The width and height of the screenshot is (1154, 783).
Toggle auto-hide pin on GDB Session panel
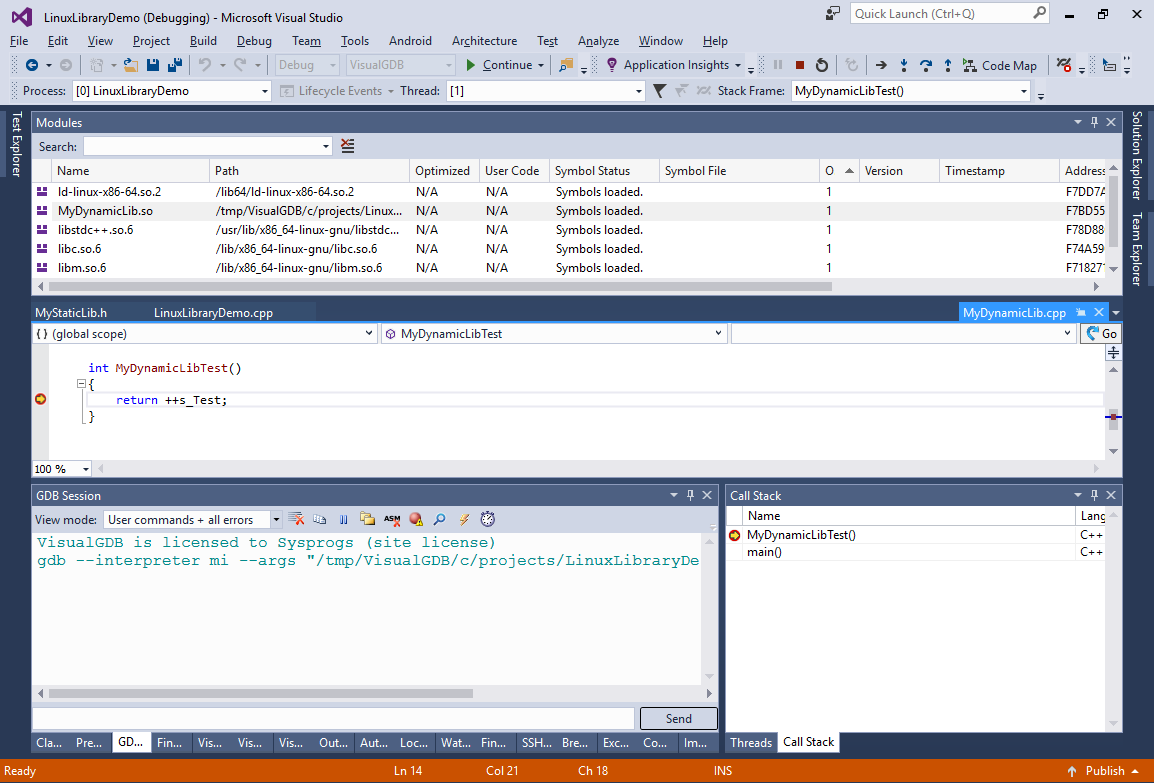pos(690,495)
